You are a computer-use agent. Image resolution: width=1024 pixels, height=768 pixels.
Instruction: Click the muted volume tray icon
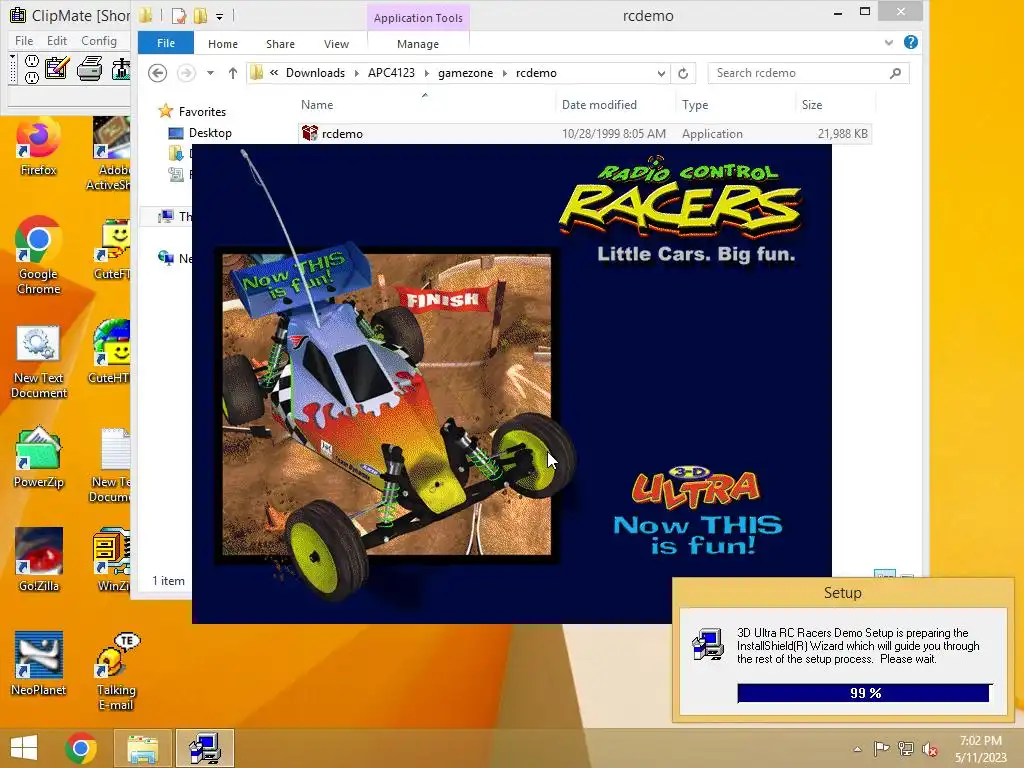(929, 748)
